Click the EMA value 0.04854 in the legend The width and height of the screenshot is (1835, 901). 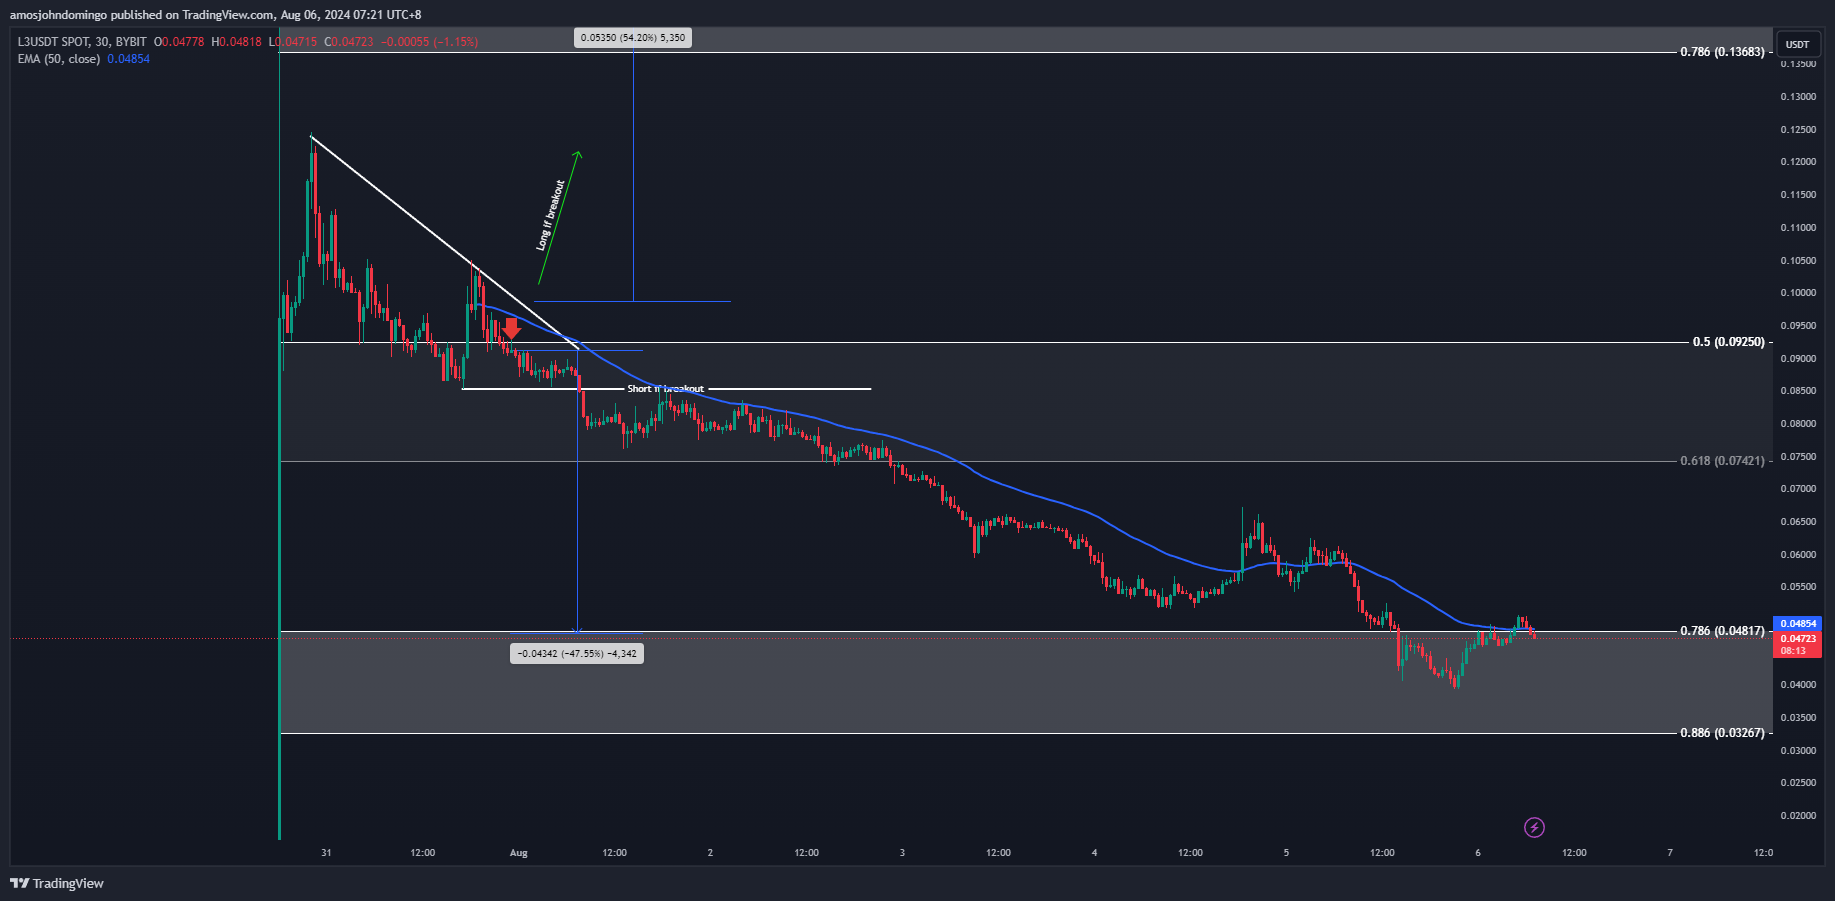[128, 59]
